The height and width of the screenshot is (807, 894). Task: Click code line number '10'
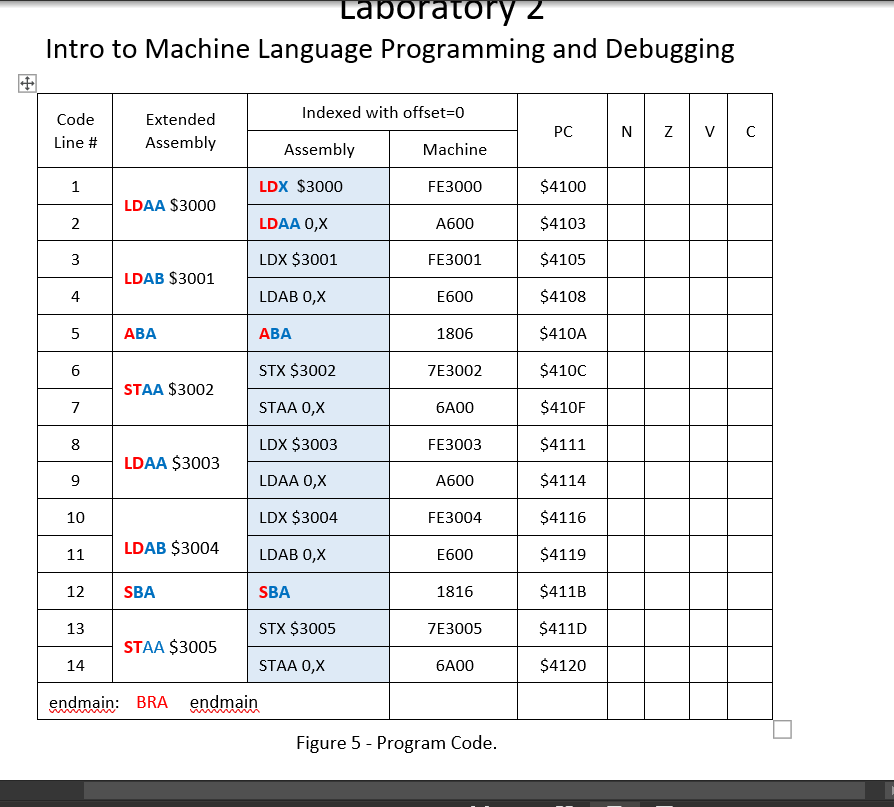tap(75, 518)
